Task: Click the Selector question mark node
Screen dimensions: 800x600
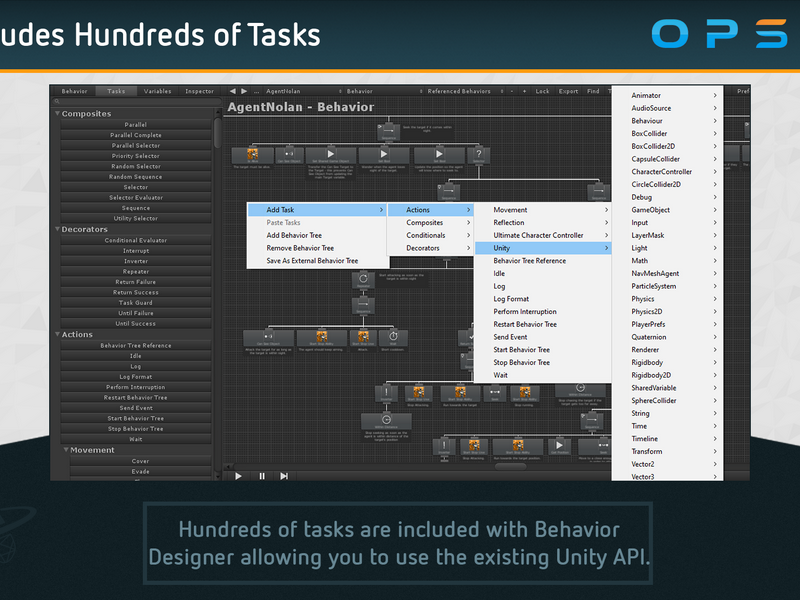Action: tap(479, 156)
